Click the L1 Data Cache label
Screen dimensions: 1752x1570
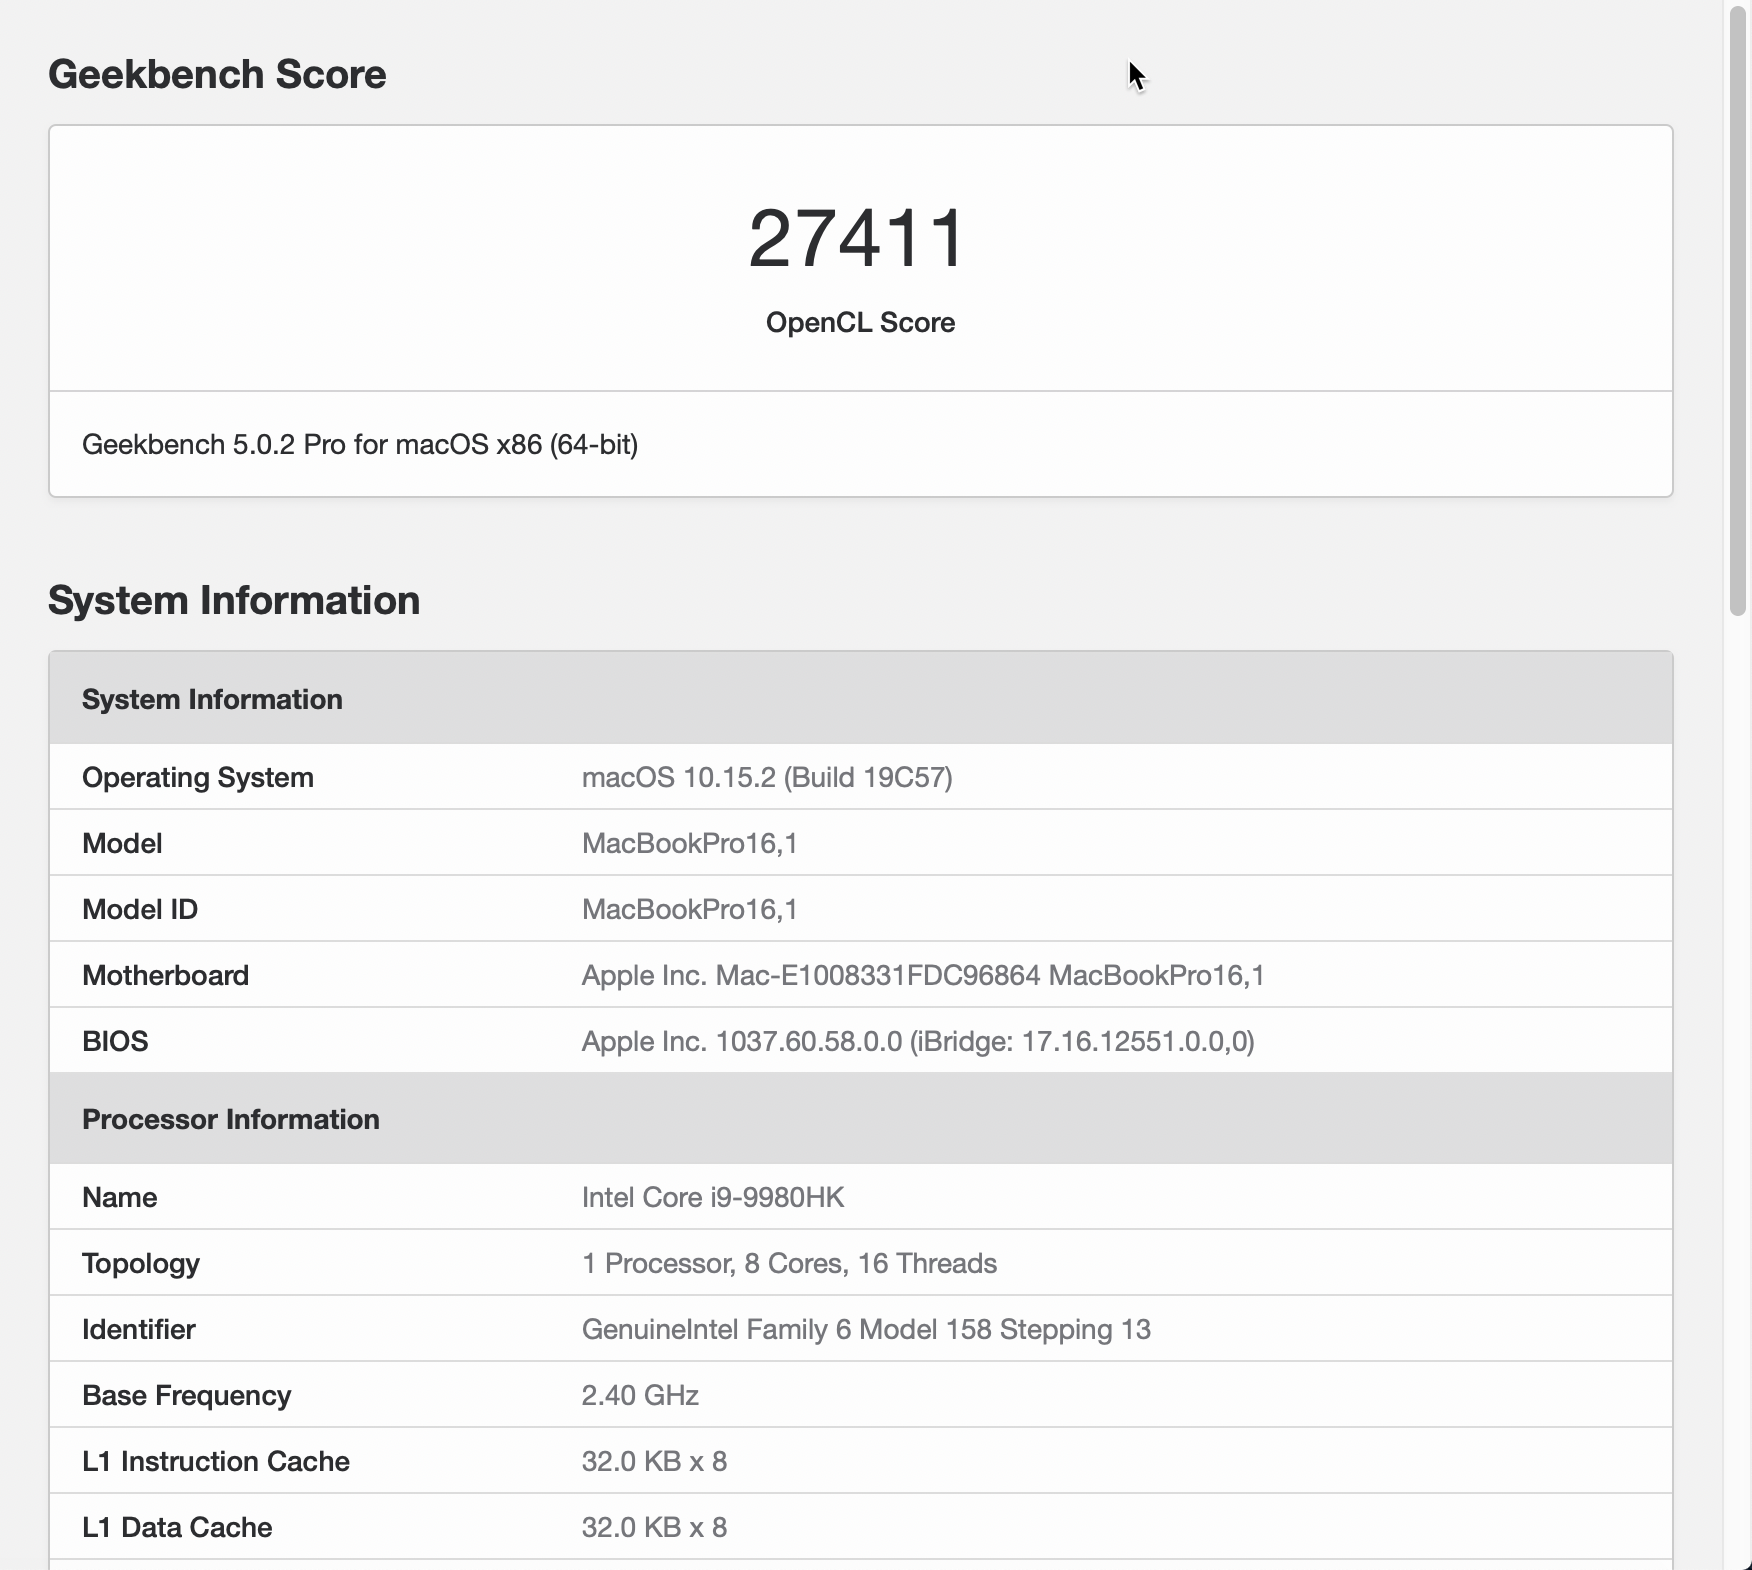(x=177, y=1527)
